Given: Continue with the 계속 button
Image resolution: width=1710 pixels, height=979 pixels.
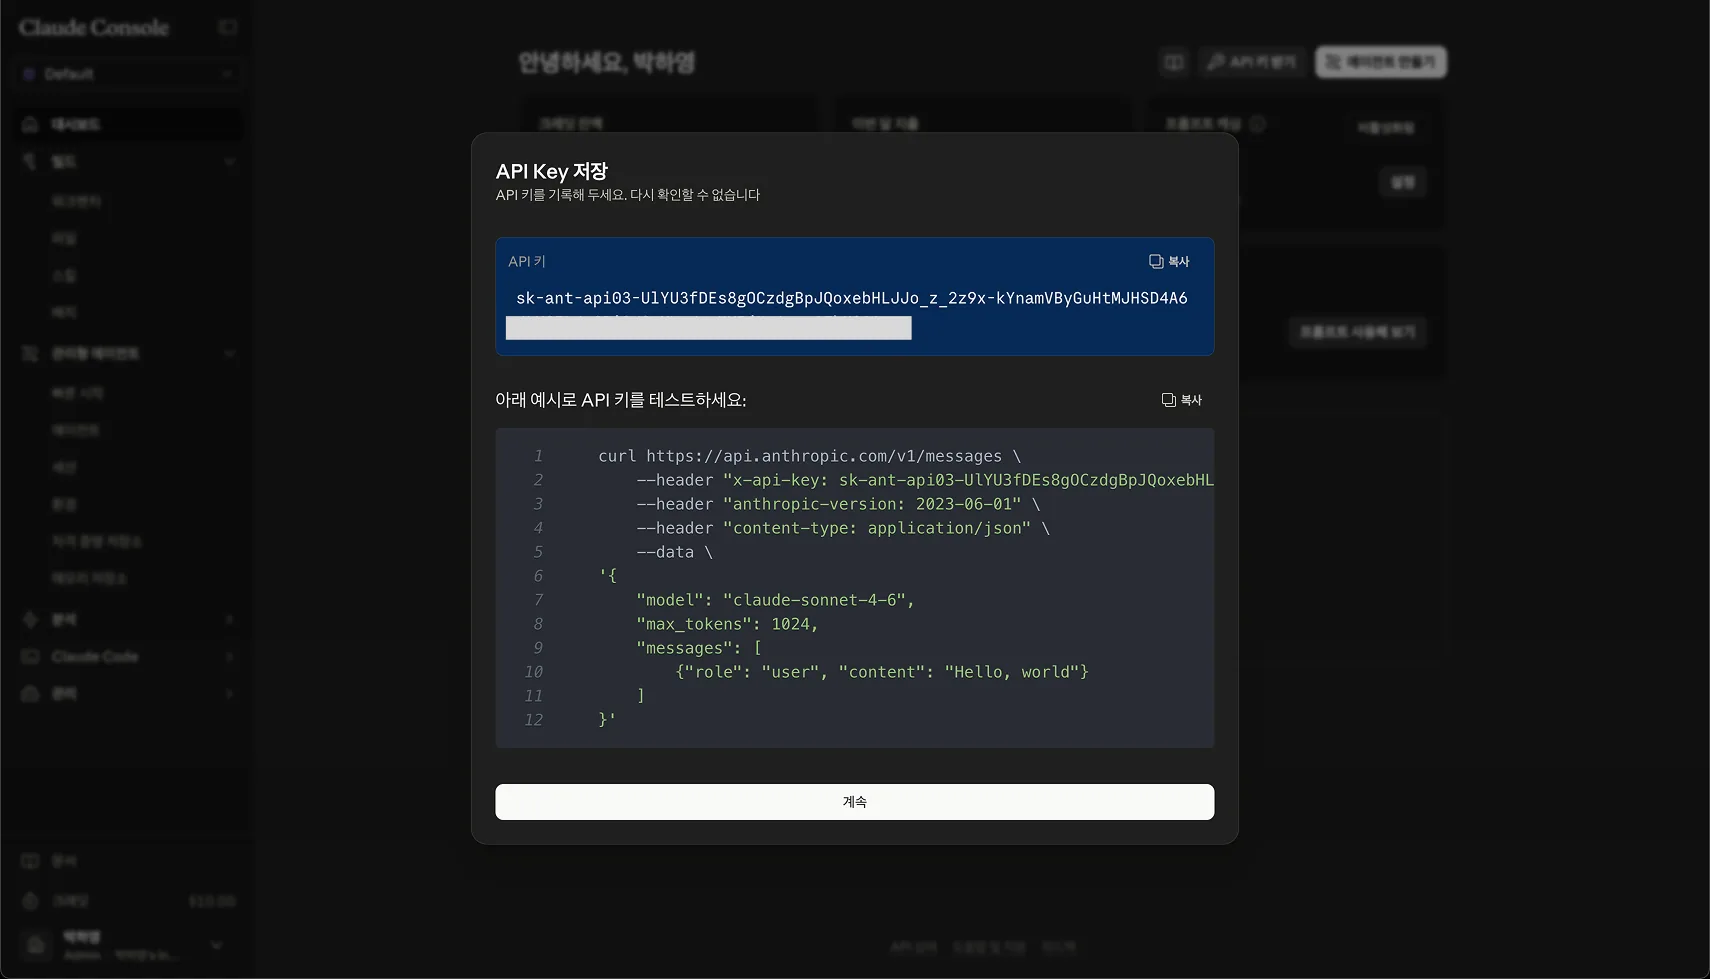Looking at the screenshot, I should coord(854,802).
